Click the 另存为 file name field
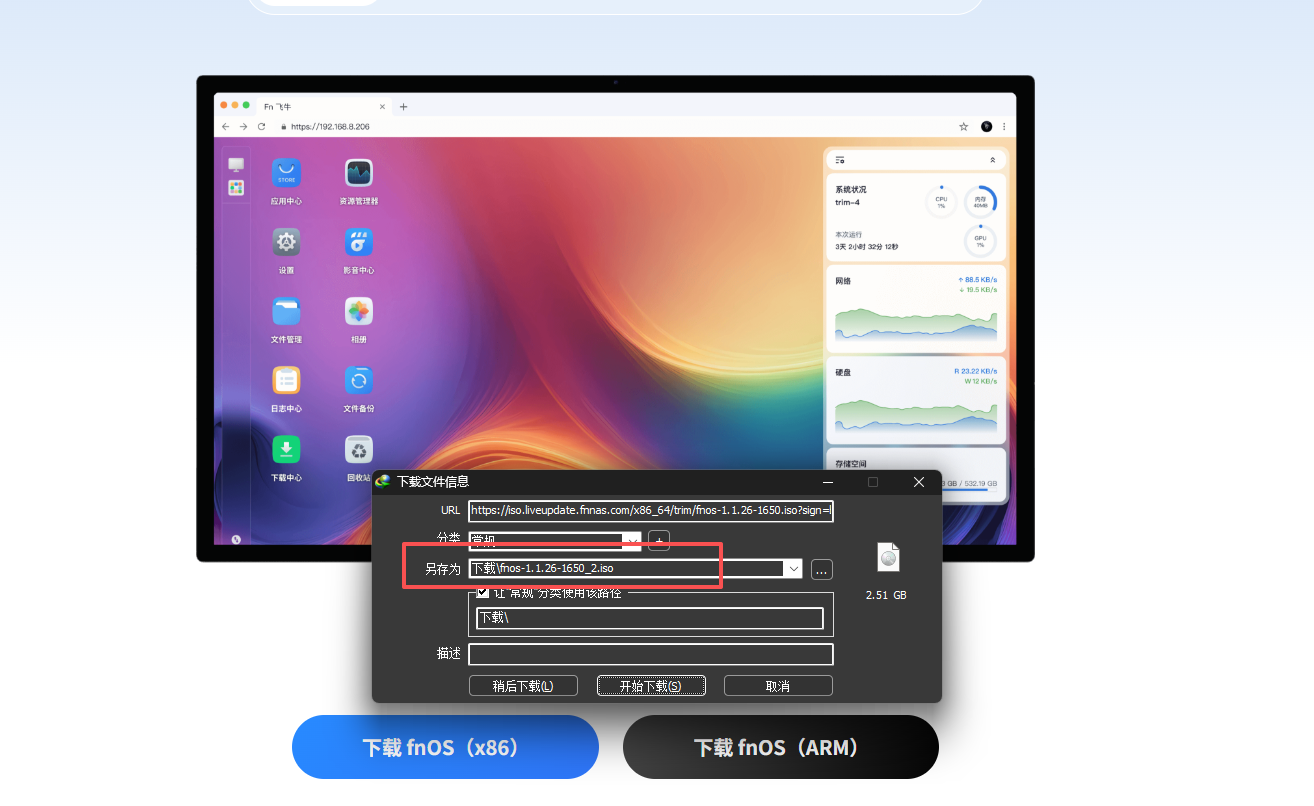 627,569
